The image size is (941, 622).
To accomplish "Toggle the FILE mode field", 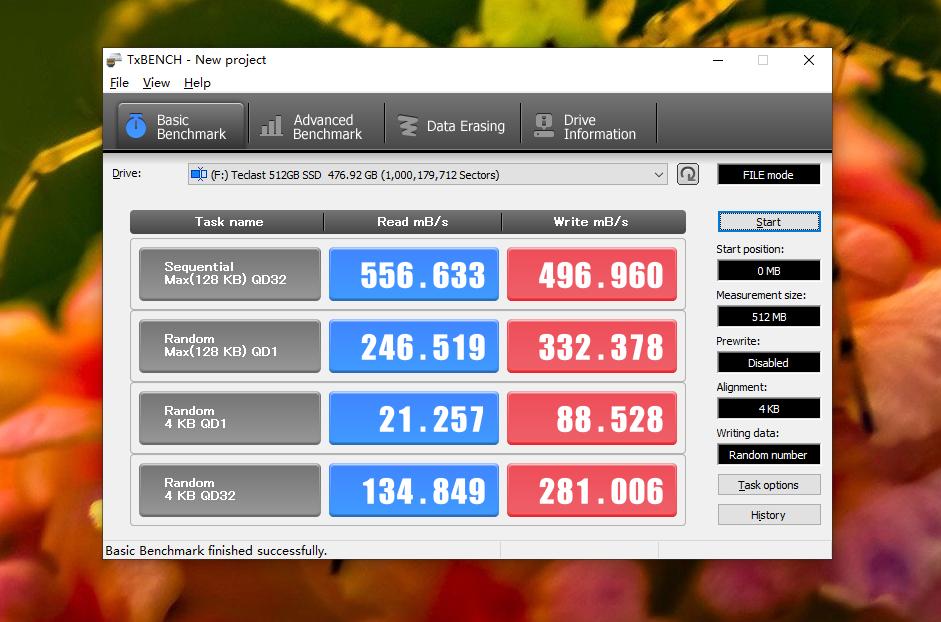I will point(768,175).
